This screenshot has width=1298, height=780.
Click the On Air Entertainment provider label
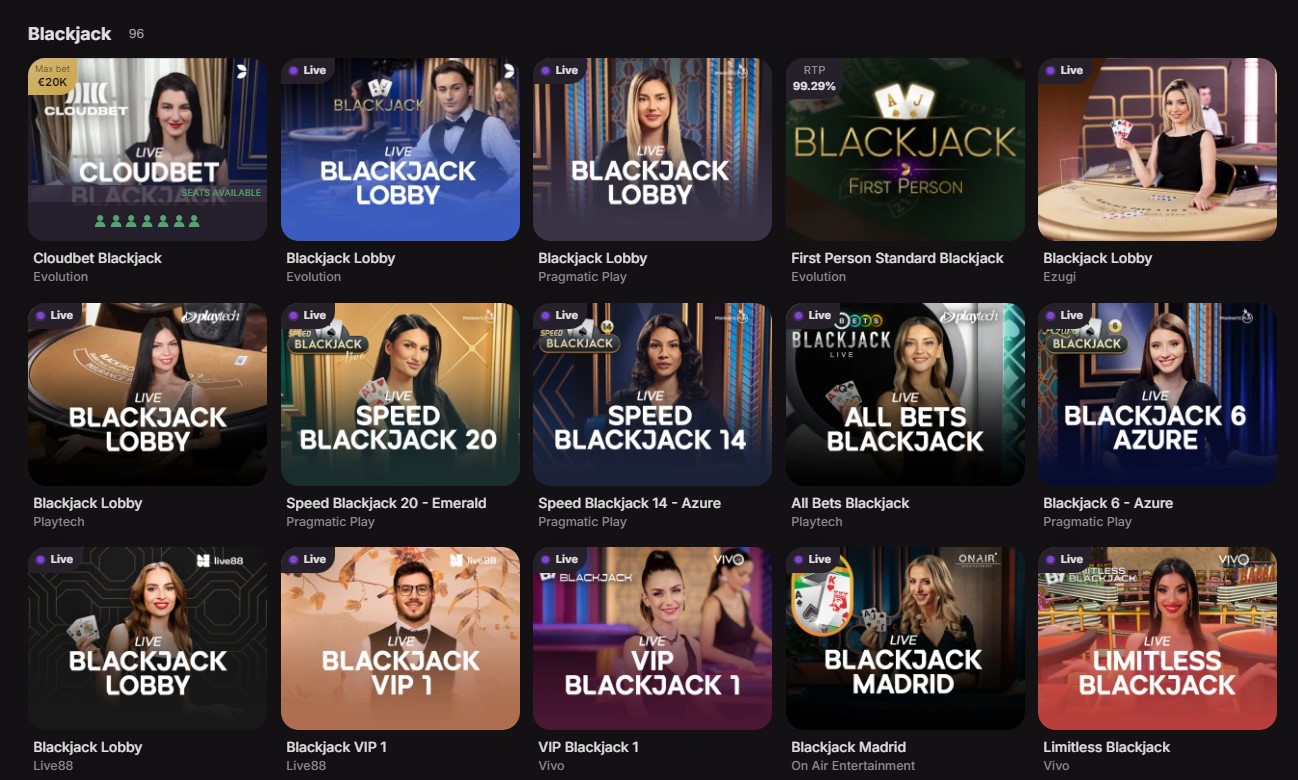point(853,766)
